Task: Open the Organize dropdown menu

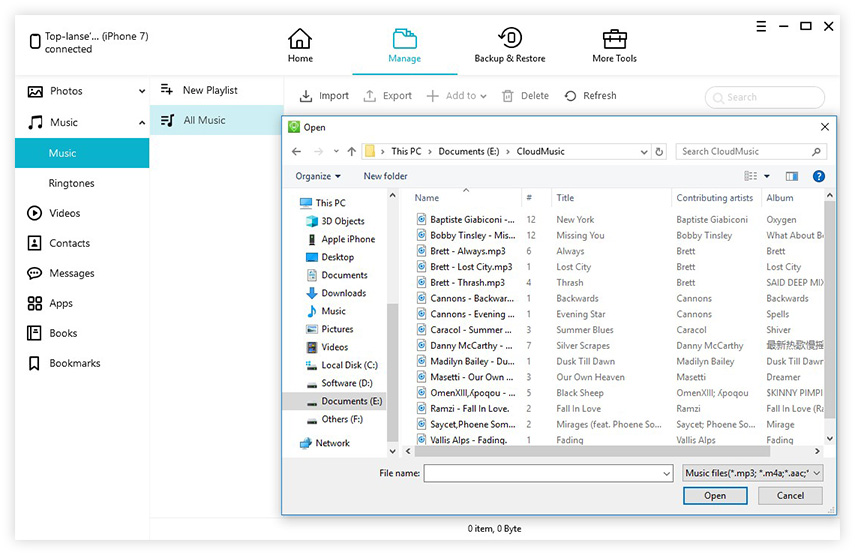Action: click(x=318, y=176)
